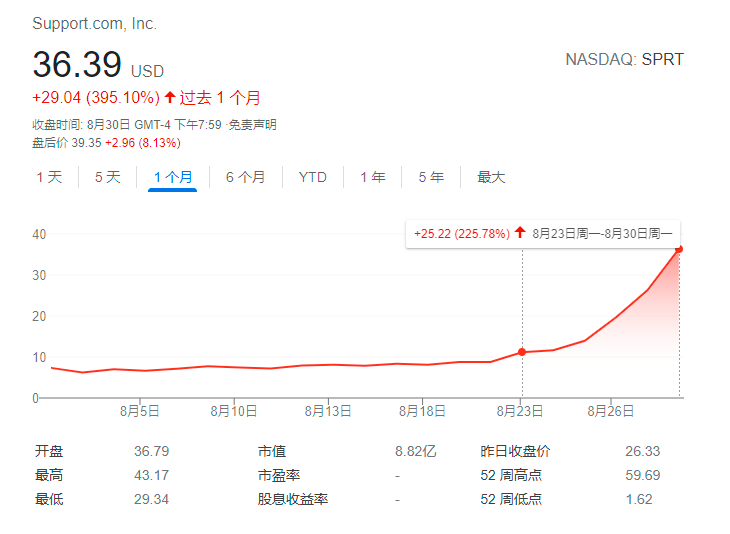
Task: Switch to the 1 天 range tab
Action: tap(49, 177)
